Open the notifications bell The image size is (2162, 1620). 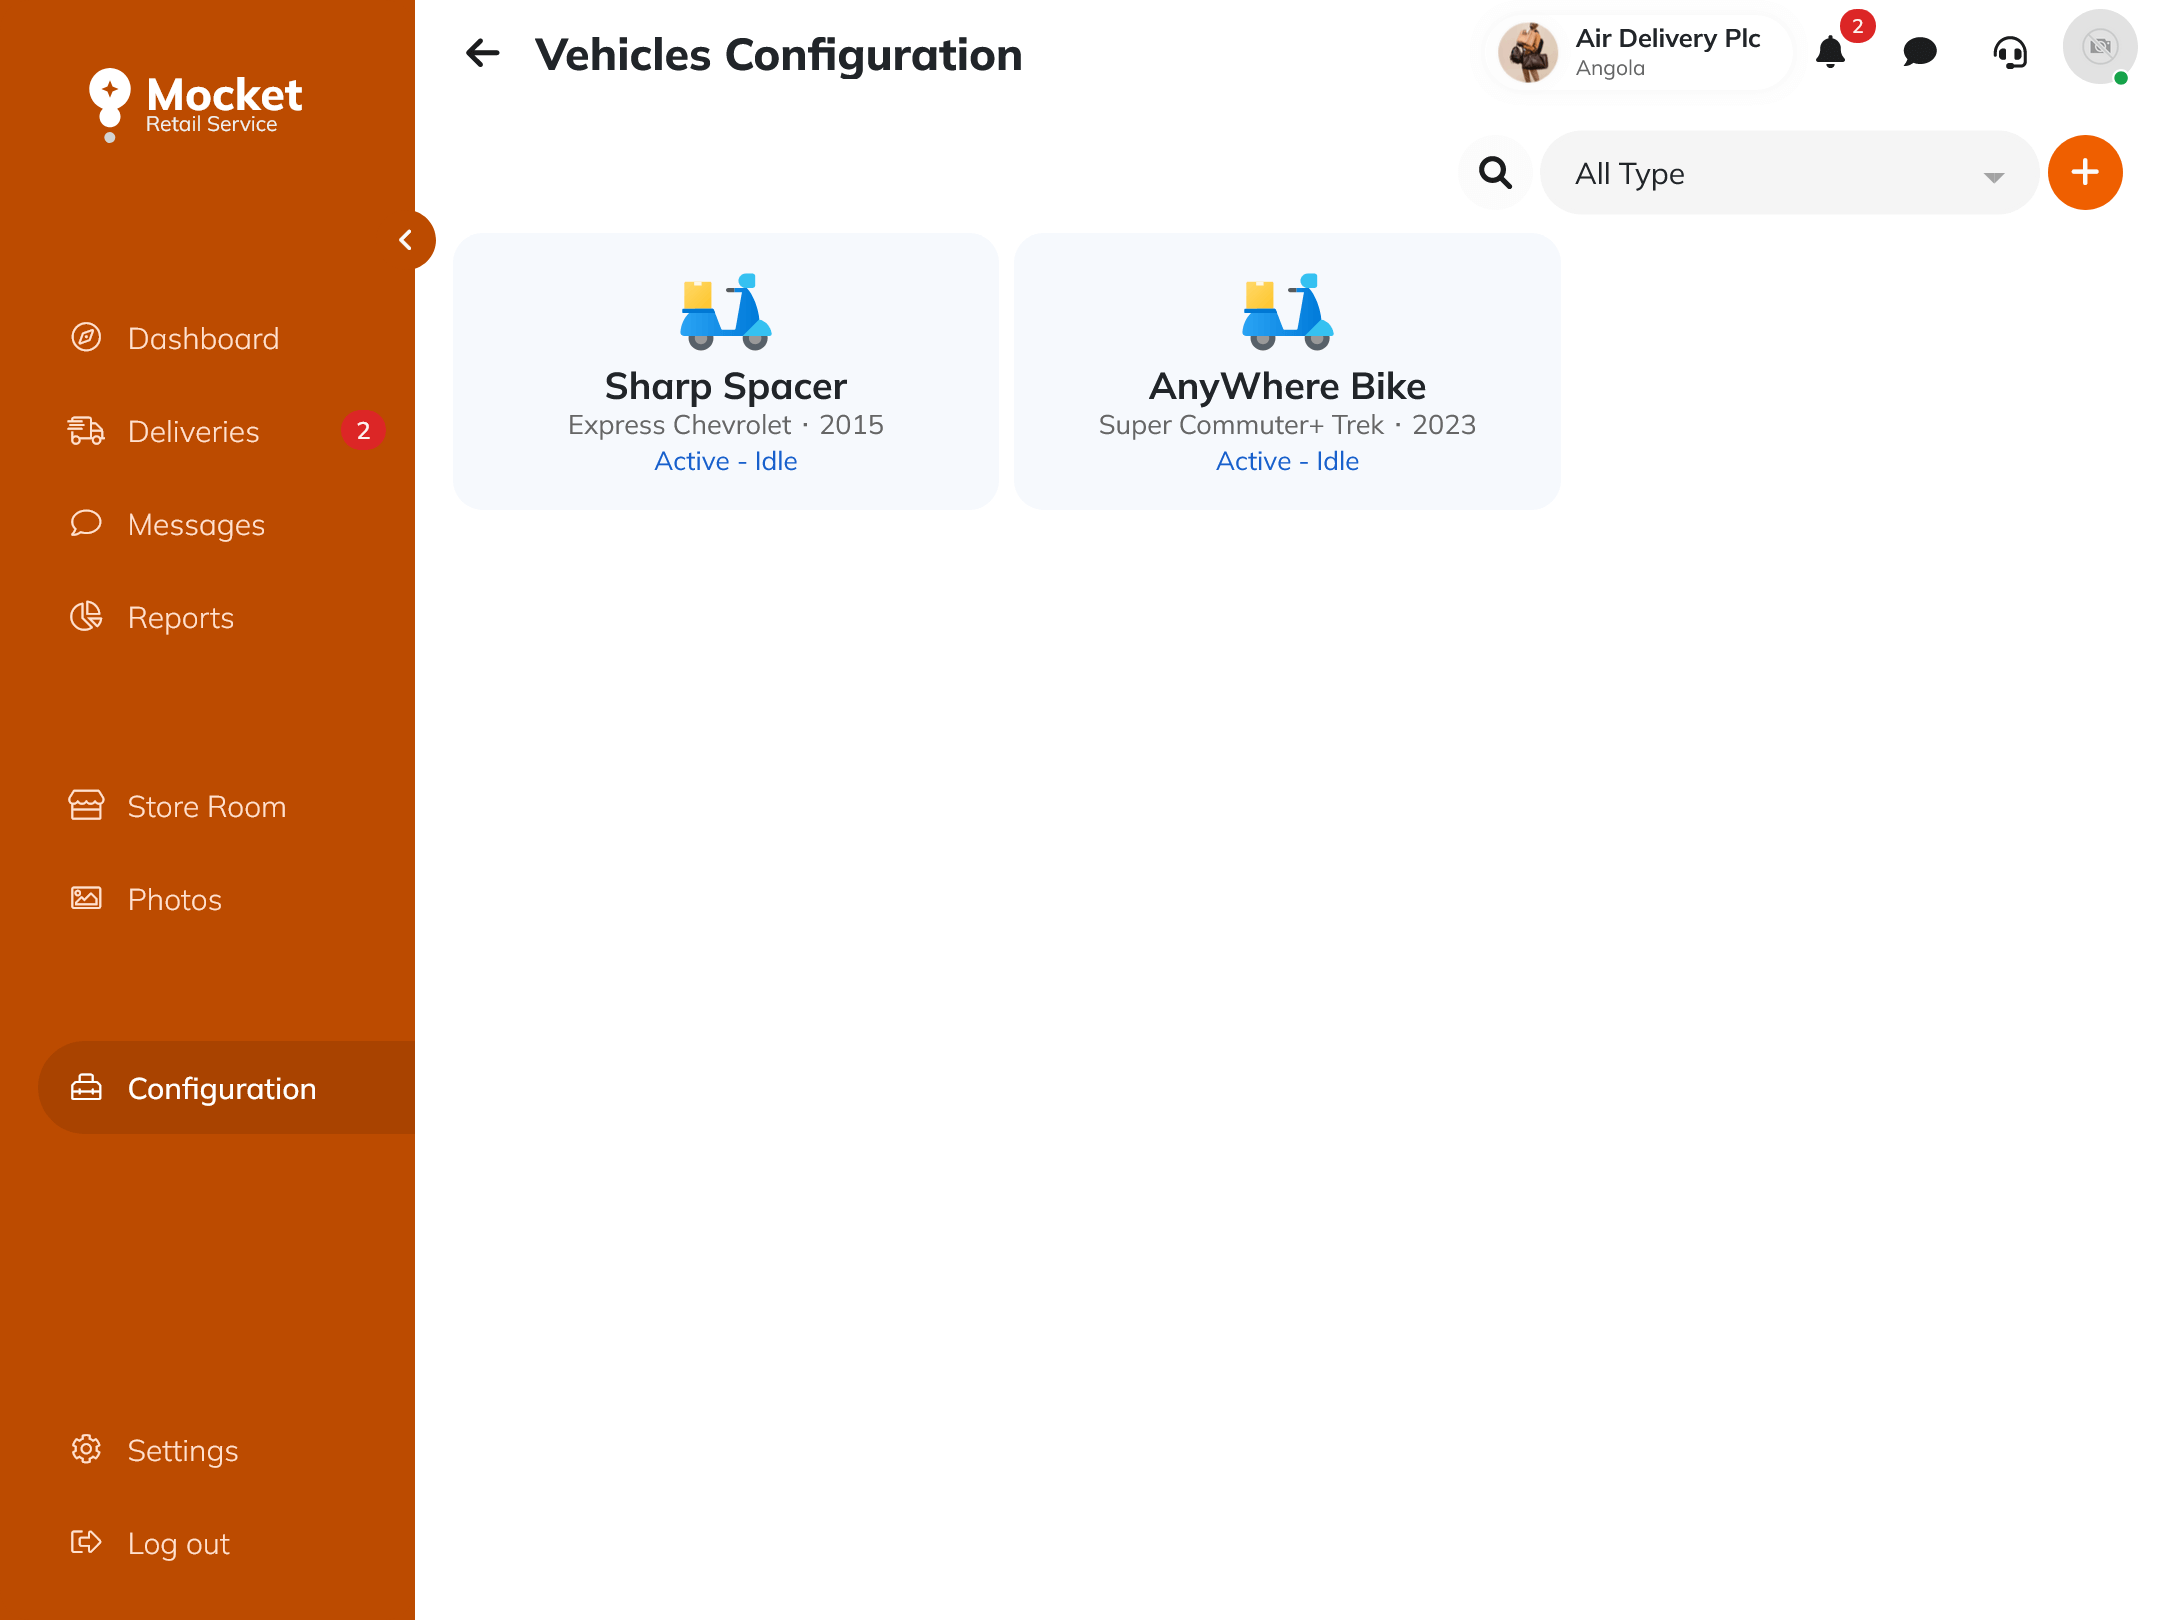point(1830,51)
